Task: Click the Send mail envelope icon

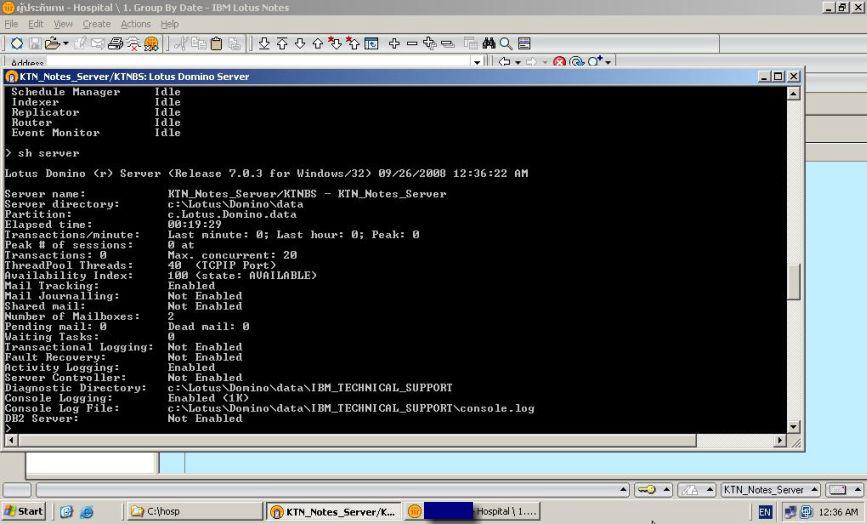Action: (x=97, y=43)
